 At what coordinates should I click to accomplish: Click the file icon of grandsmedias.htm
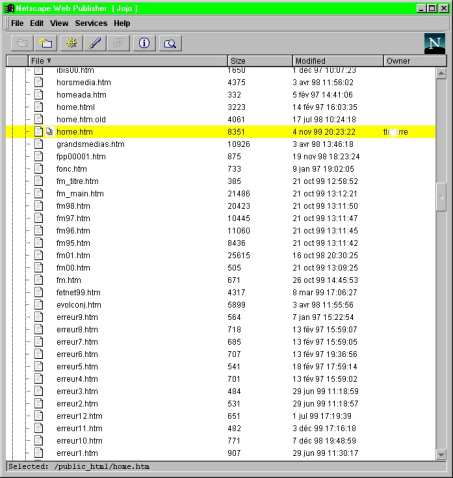(x=39, y=144)
